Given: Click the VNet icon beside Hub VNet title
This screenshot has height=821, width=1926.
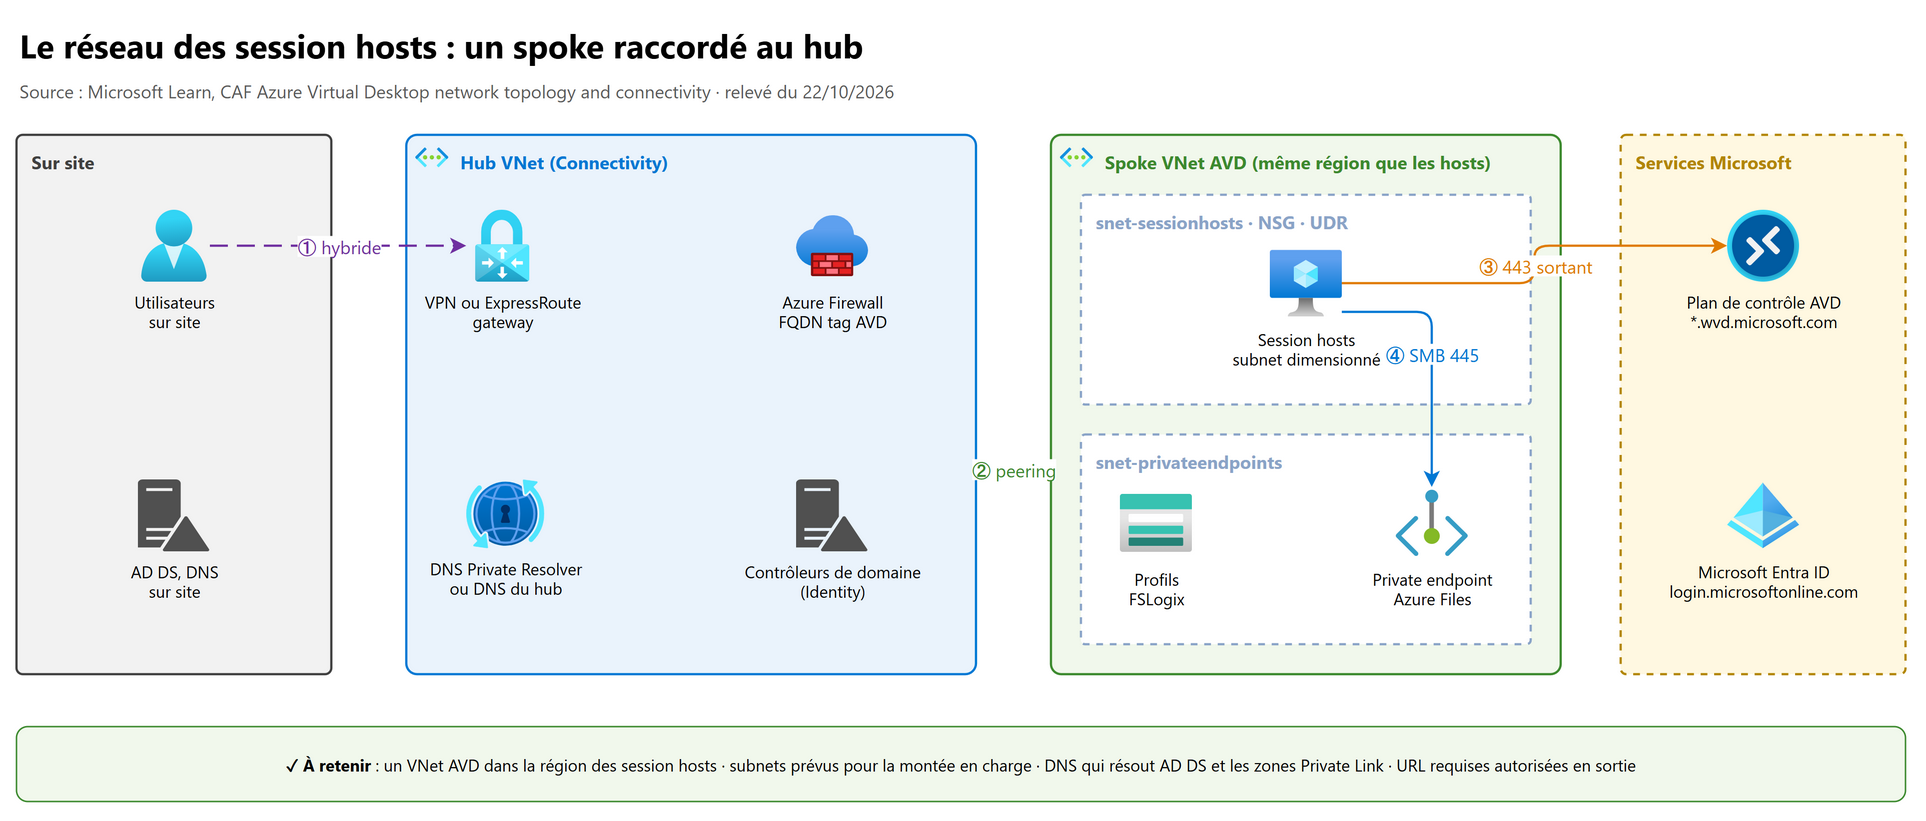Looking at the screenshot, I should tap(432, 157).
